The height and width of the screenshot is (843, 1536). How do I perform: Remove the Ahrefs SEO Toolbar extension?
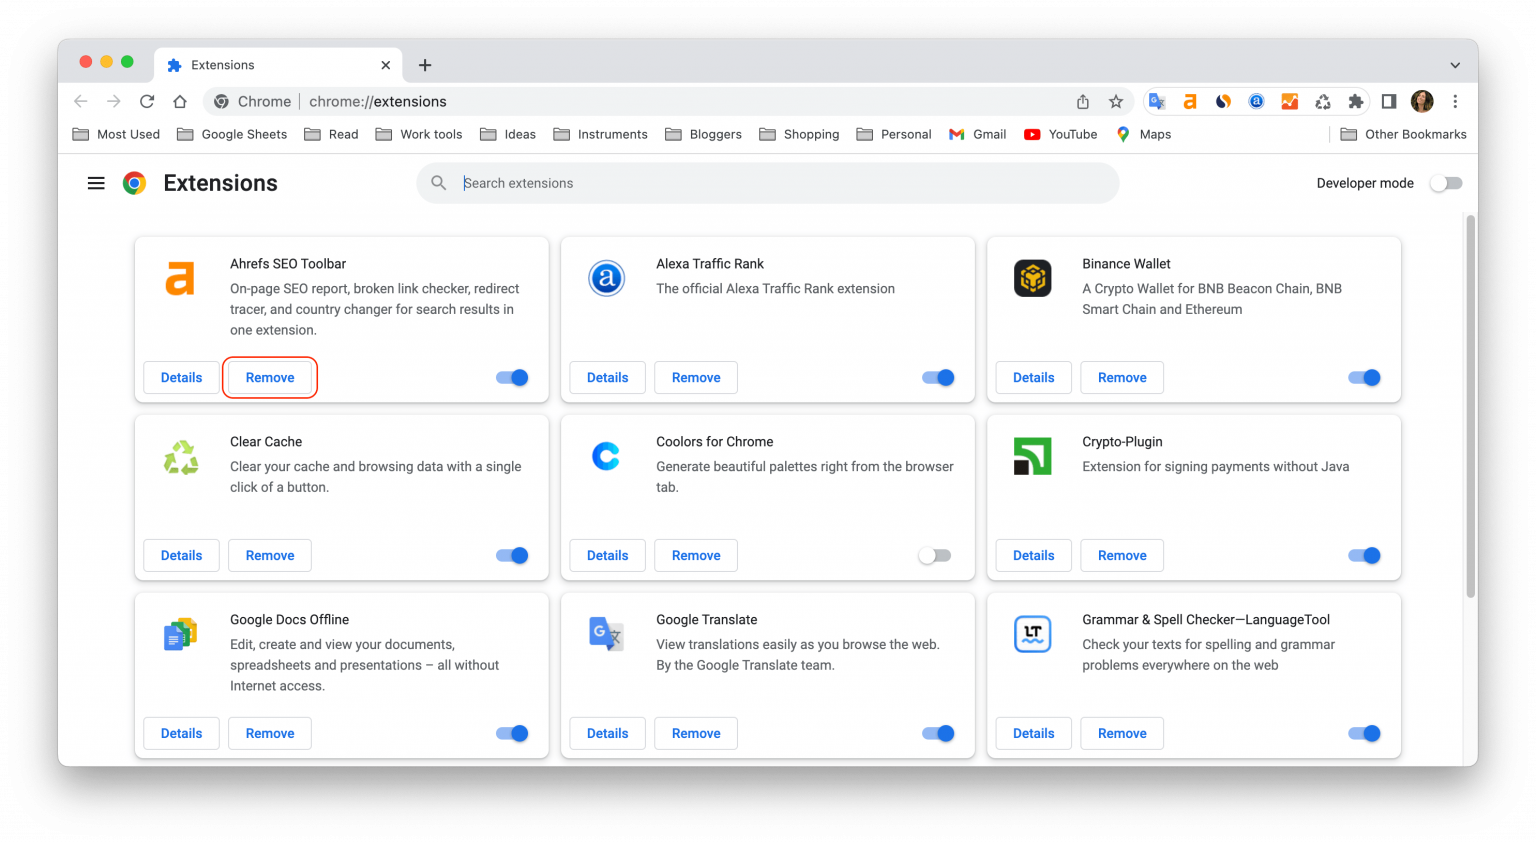[269, 377]
